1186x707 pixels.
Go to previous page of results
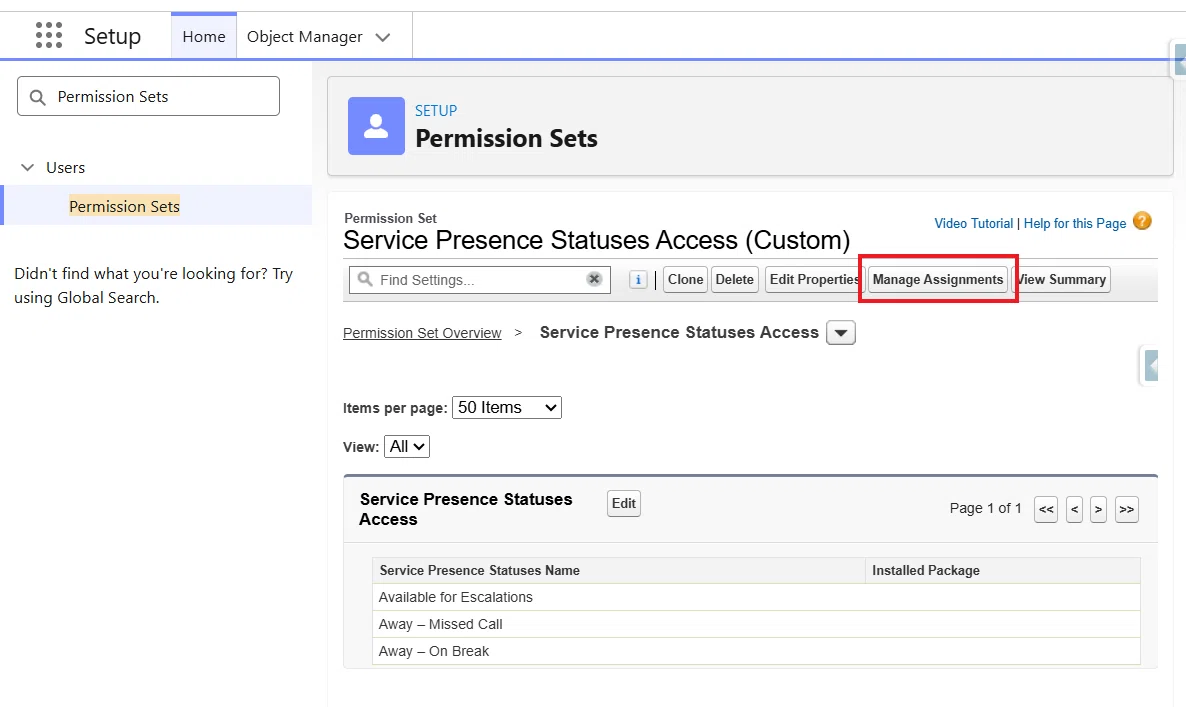[x=1074, y=509]
